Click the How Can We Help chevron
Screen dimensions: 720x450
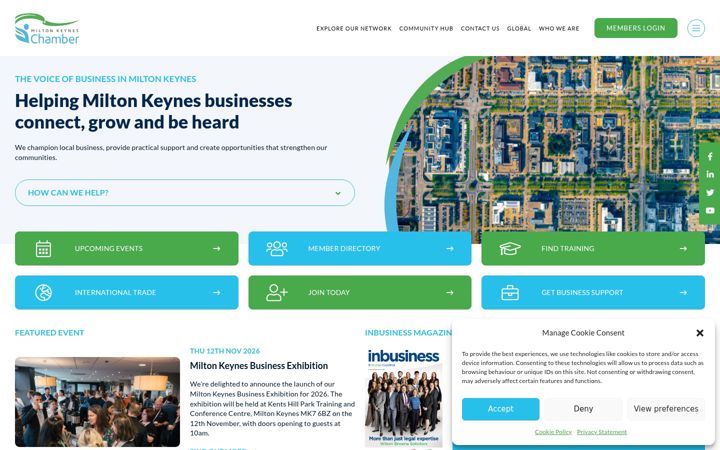coord(338,193)
